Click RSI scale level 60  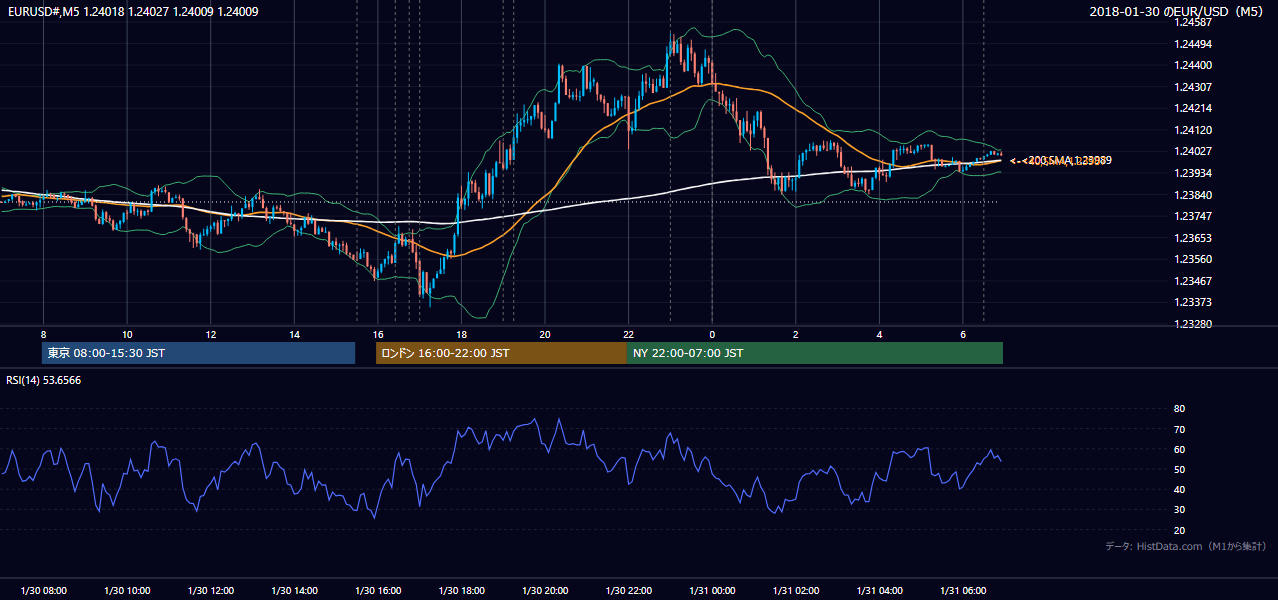(x=1179, y=449)
